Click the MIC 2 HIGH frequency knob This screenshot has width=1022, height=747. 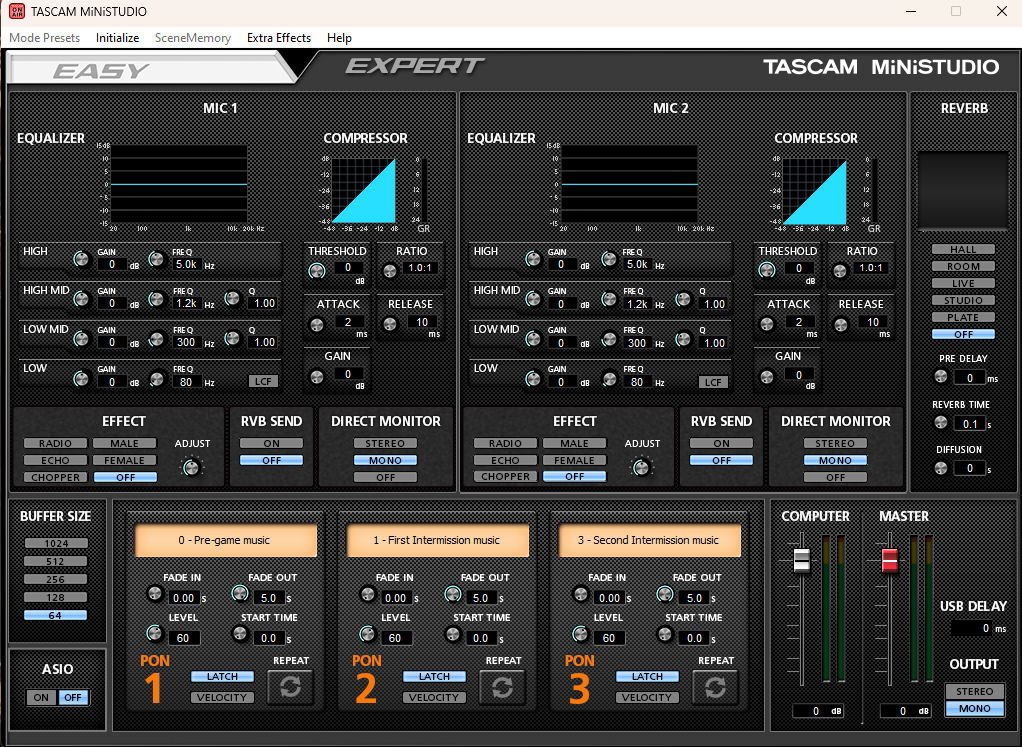point(609,259)
